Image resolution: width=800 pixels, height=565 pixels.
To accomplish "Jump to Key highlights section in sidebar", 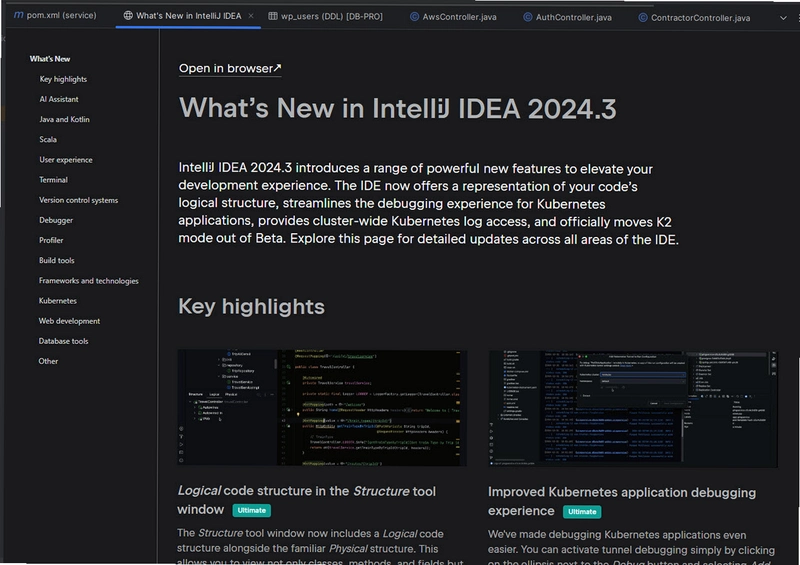I will 63,79.
